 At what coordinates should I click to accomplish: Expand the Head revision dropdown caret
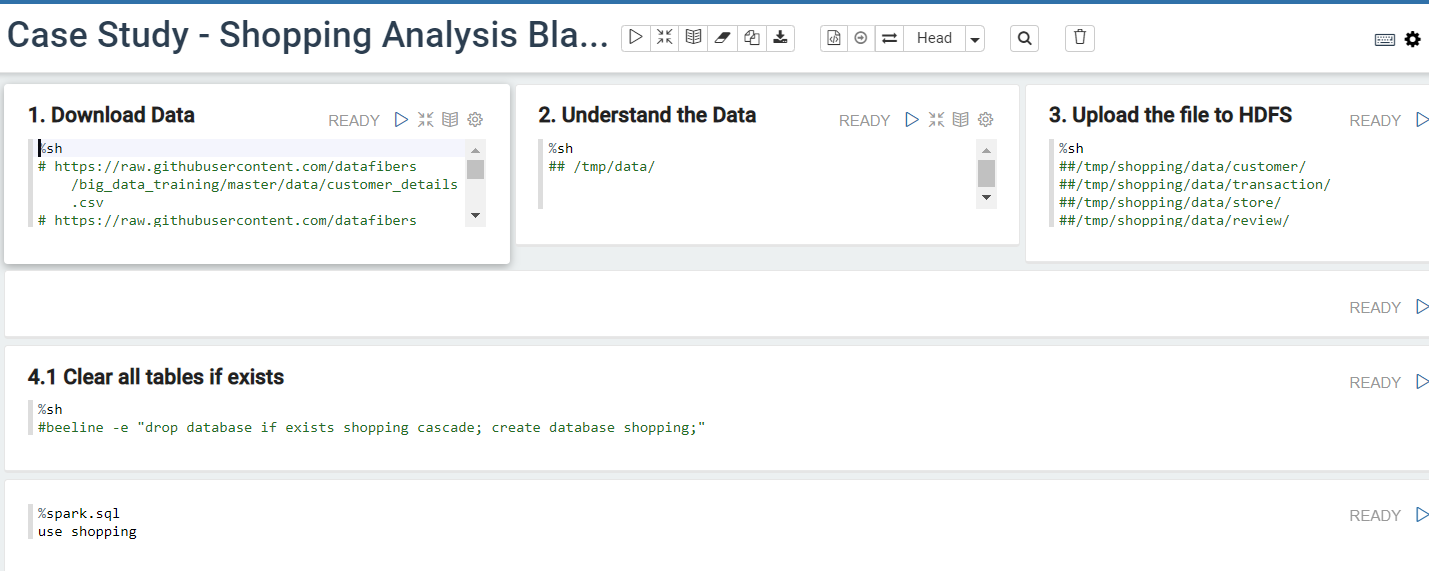click(975, 38)
